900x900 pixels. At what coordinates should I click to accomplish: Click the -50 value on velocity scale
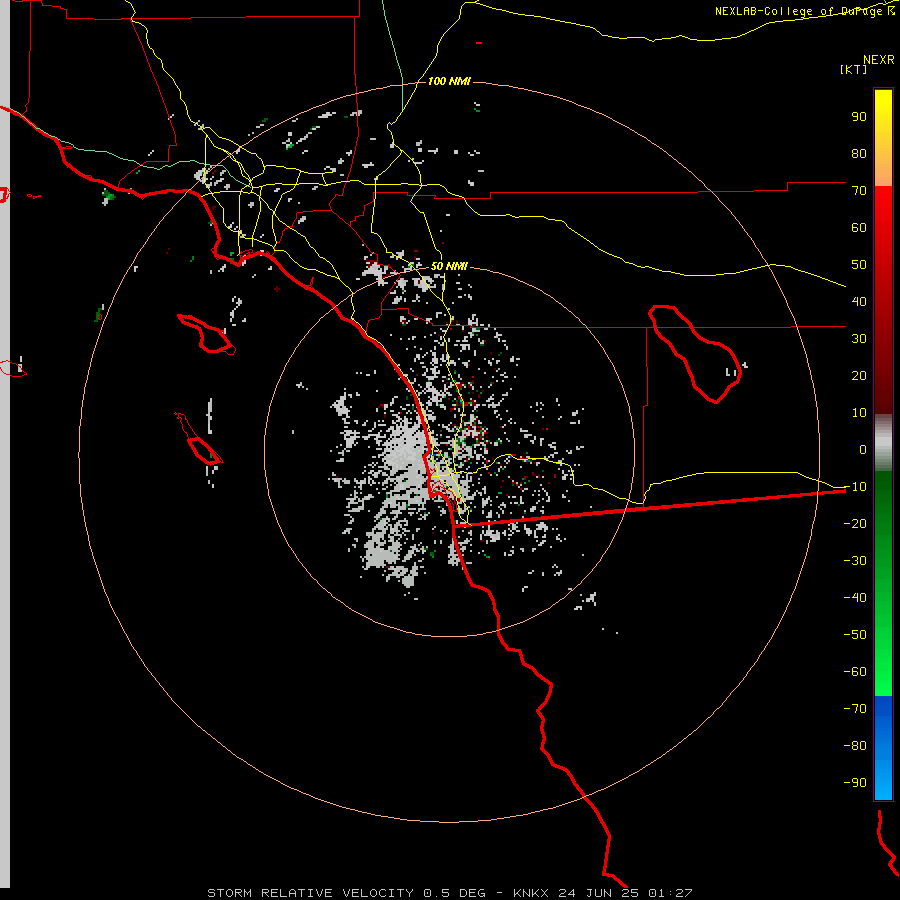click(855, 635)
